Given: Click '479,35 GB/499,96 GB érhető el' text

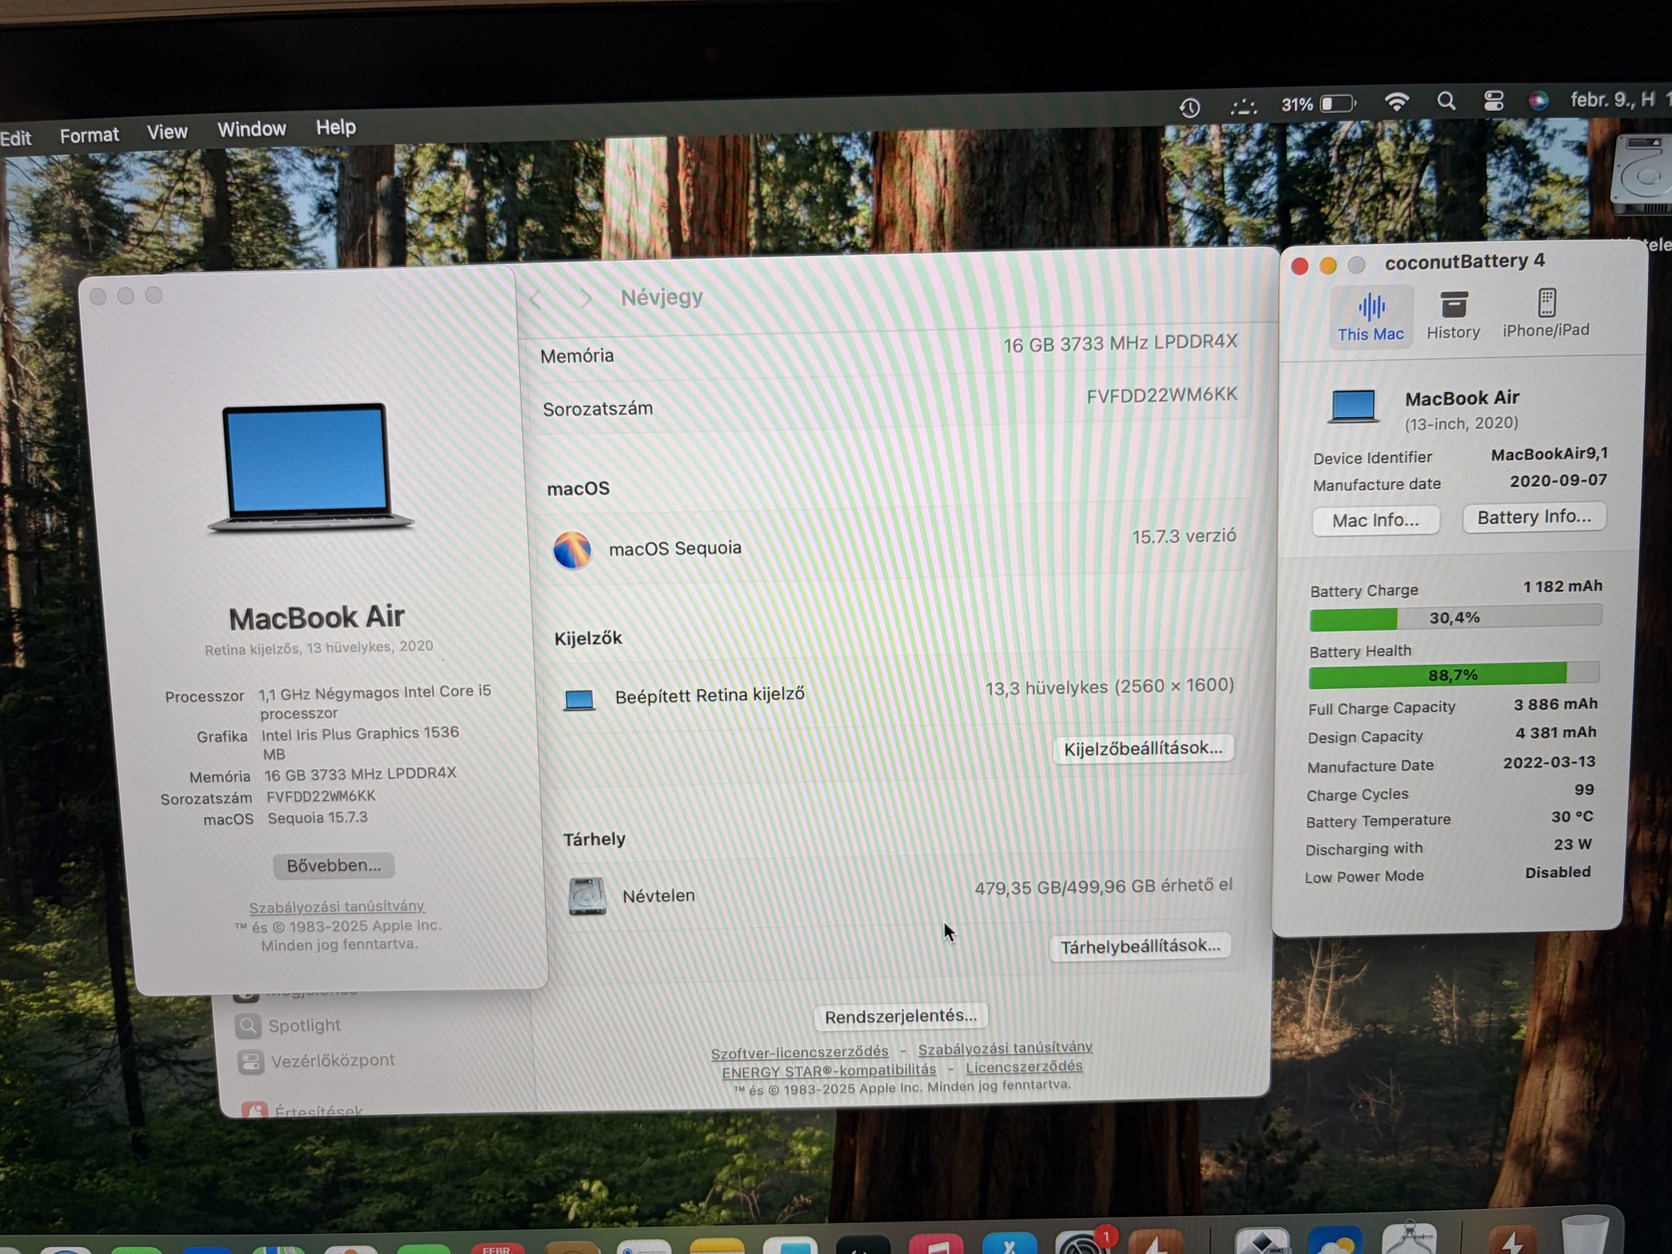Looking at the screenshot, I should (x=1103, y=887).
